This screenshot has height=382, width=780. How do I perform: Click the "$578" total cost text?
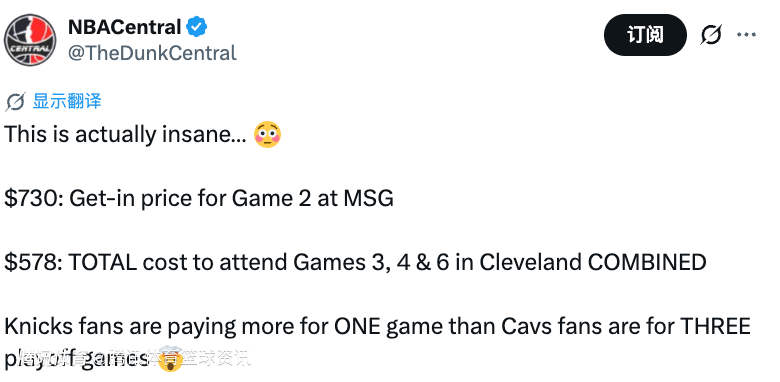pos(32,262)
